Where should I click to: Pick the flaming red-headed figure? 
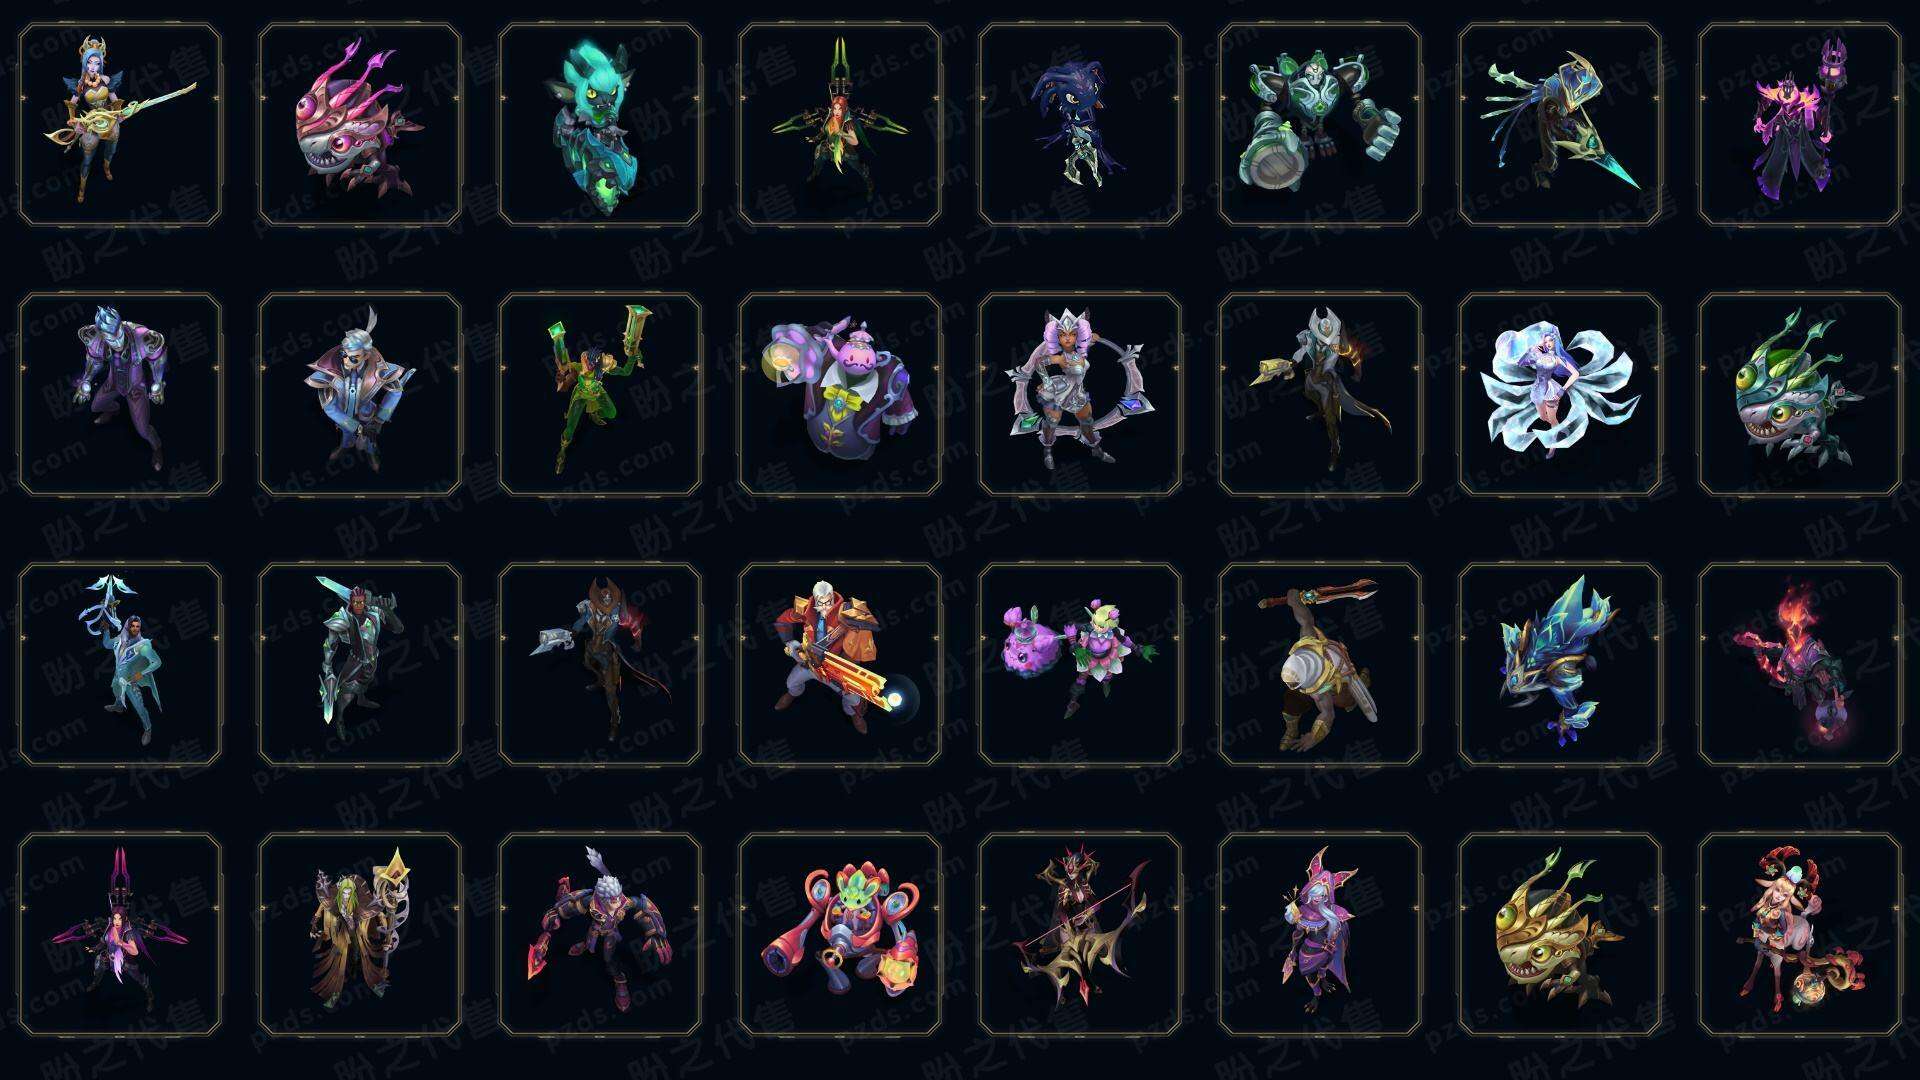pyautogui.click(x=1800, y=664)
